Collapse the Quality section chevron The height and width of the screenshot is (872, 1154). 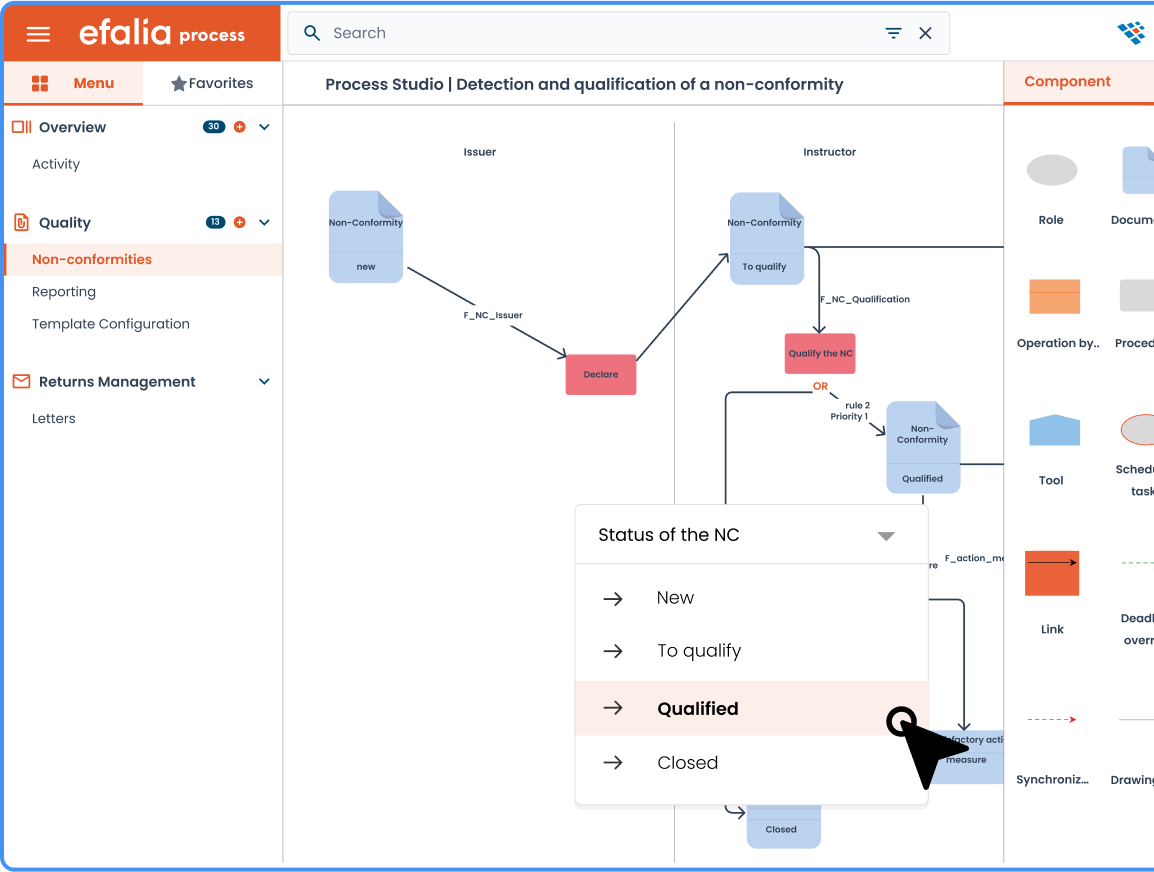[264, 222]
